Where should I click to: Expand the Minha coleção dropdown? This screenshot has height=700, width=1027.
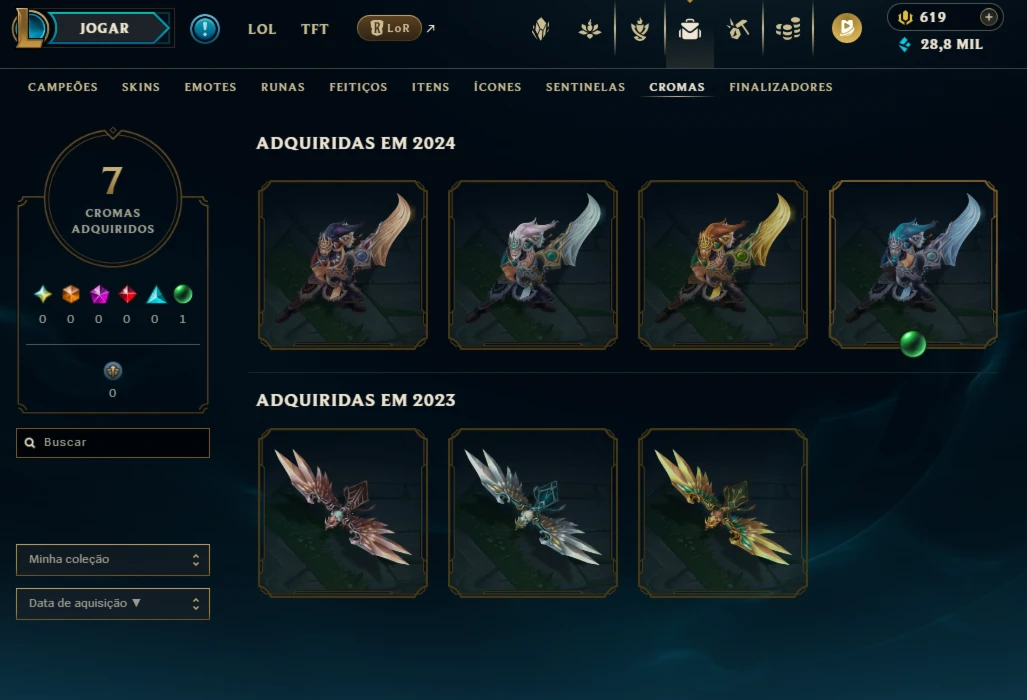coord(113,560)
